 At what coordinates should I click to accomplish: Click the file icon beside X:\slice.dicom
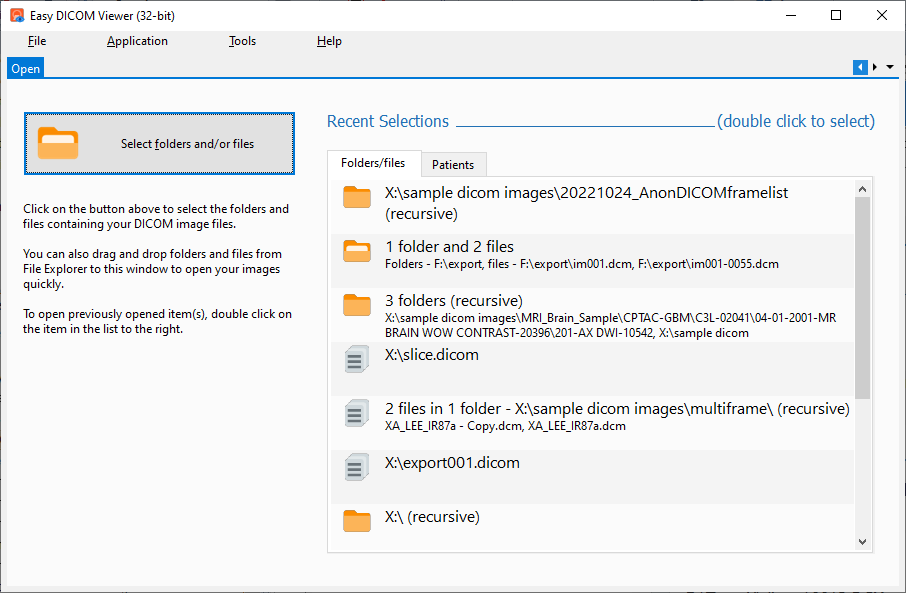(357, 359)
